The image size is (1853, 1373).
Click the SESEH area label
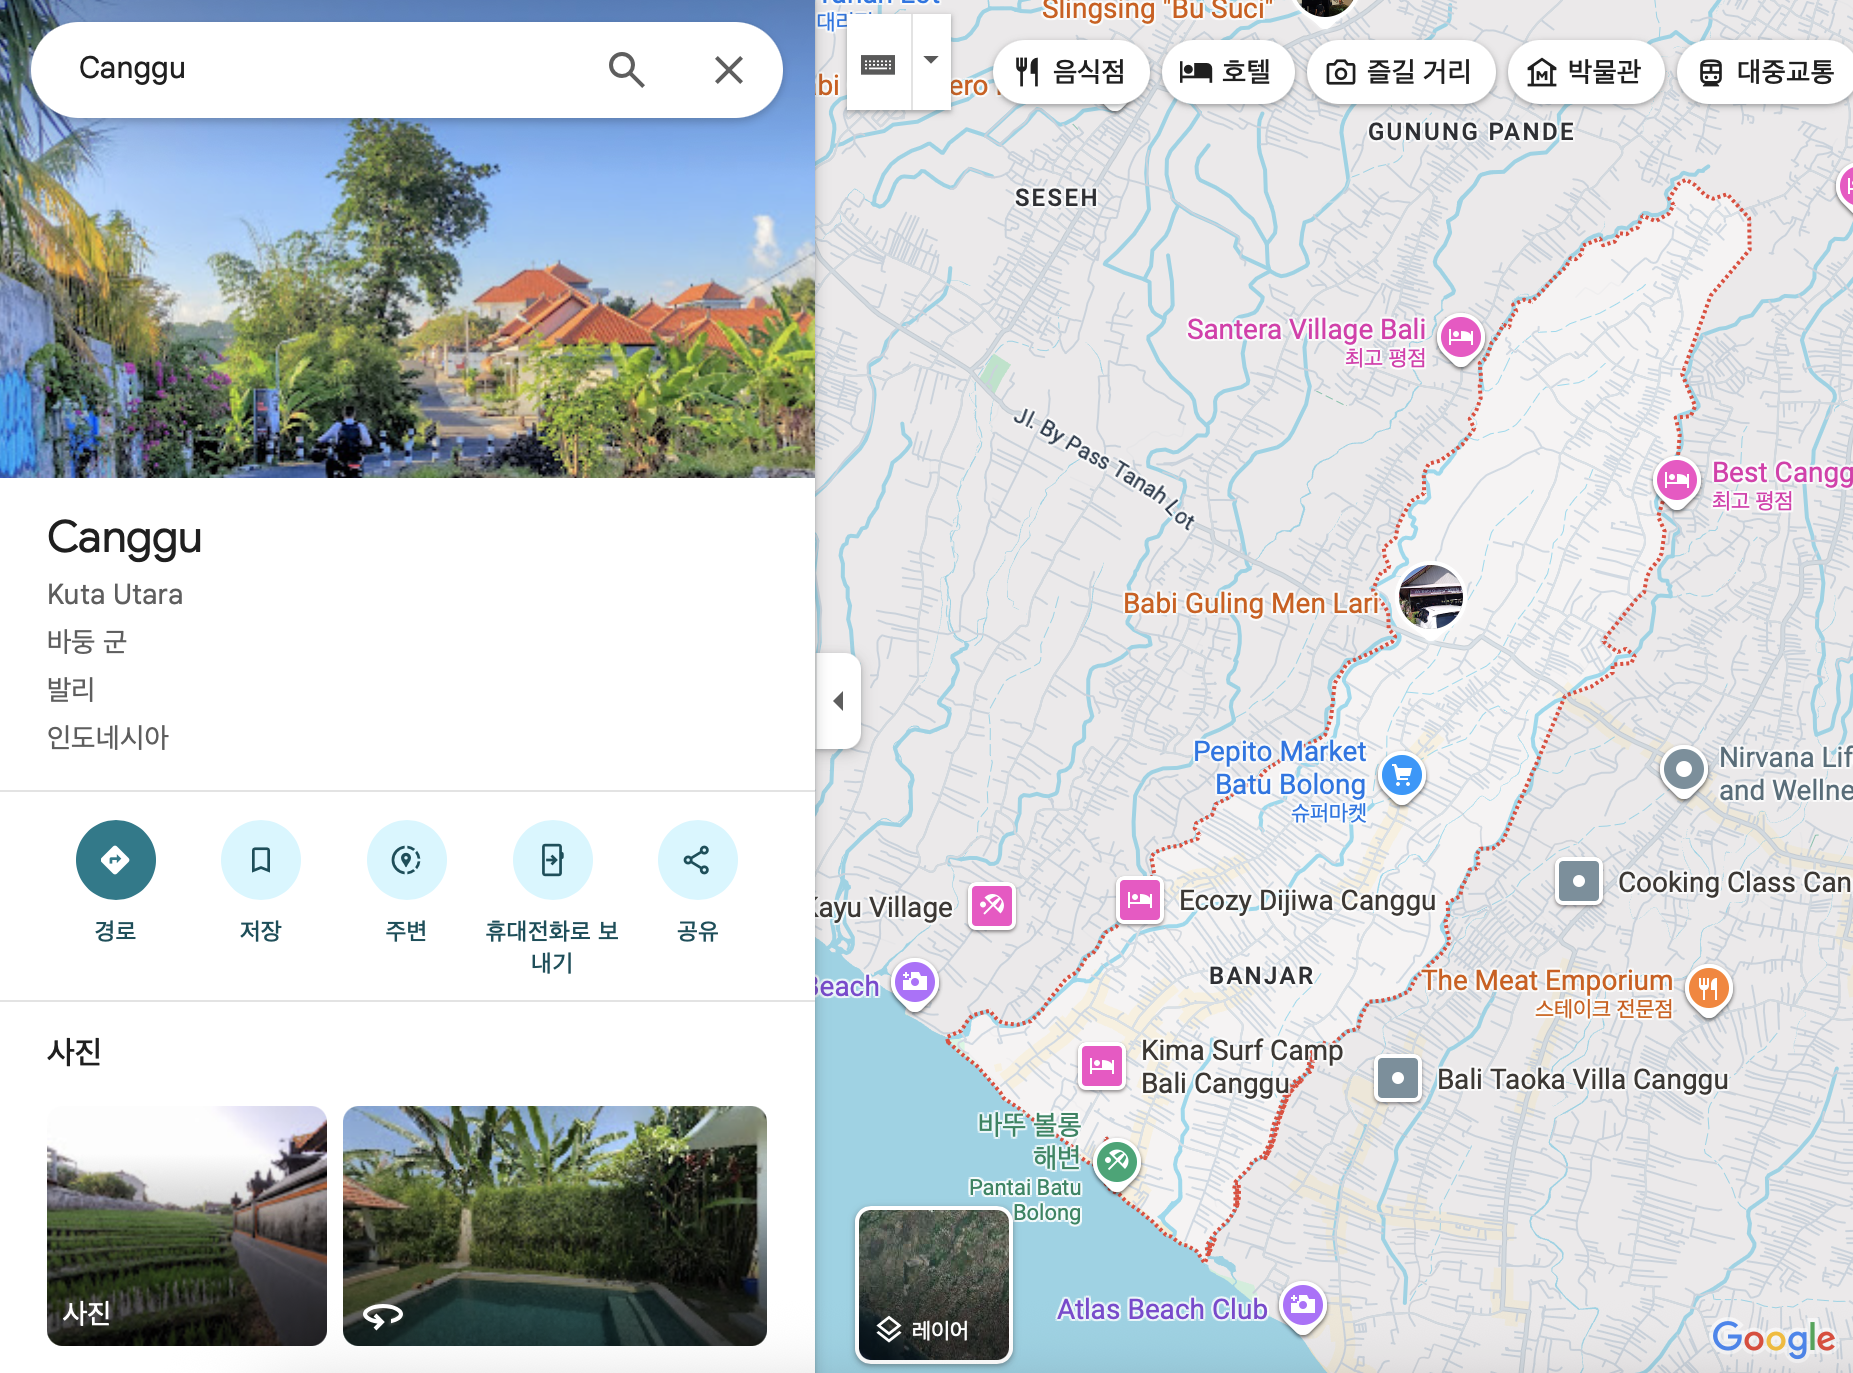click(x=1056, y=198)
